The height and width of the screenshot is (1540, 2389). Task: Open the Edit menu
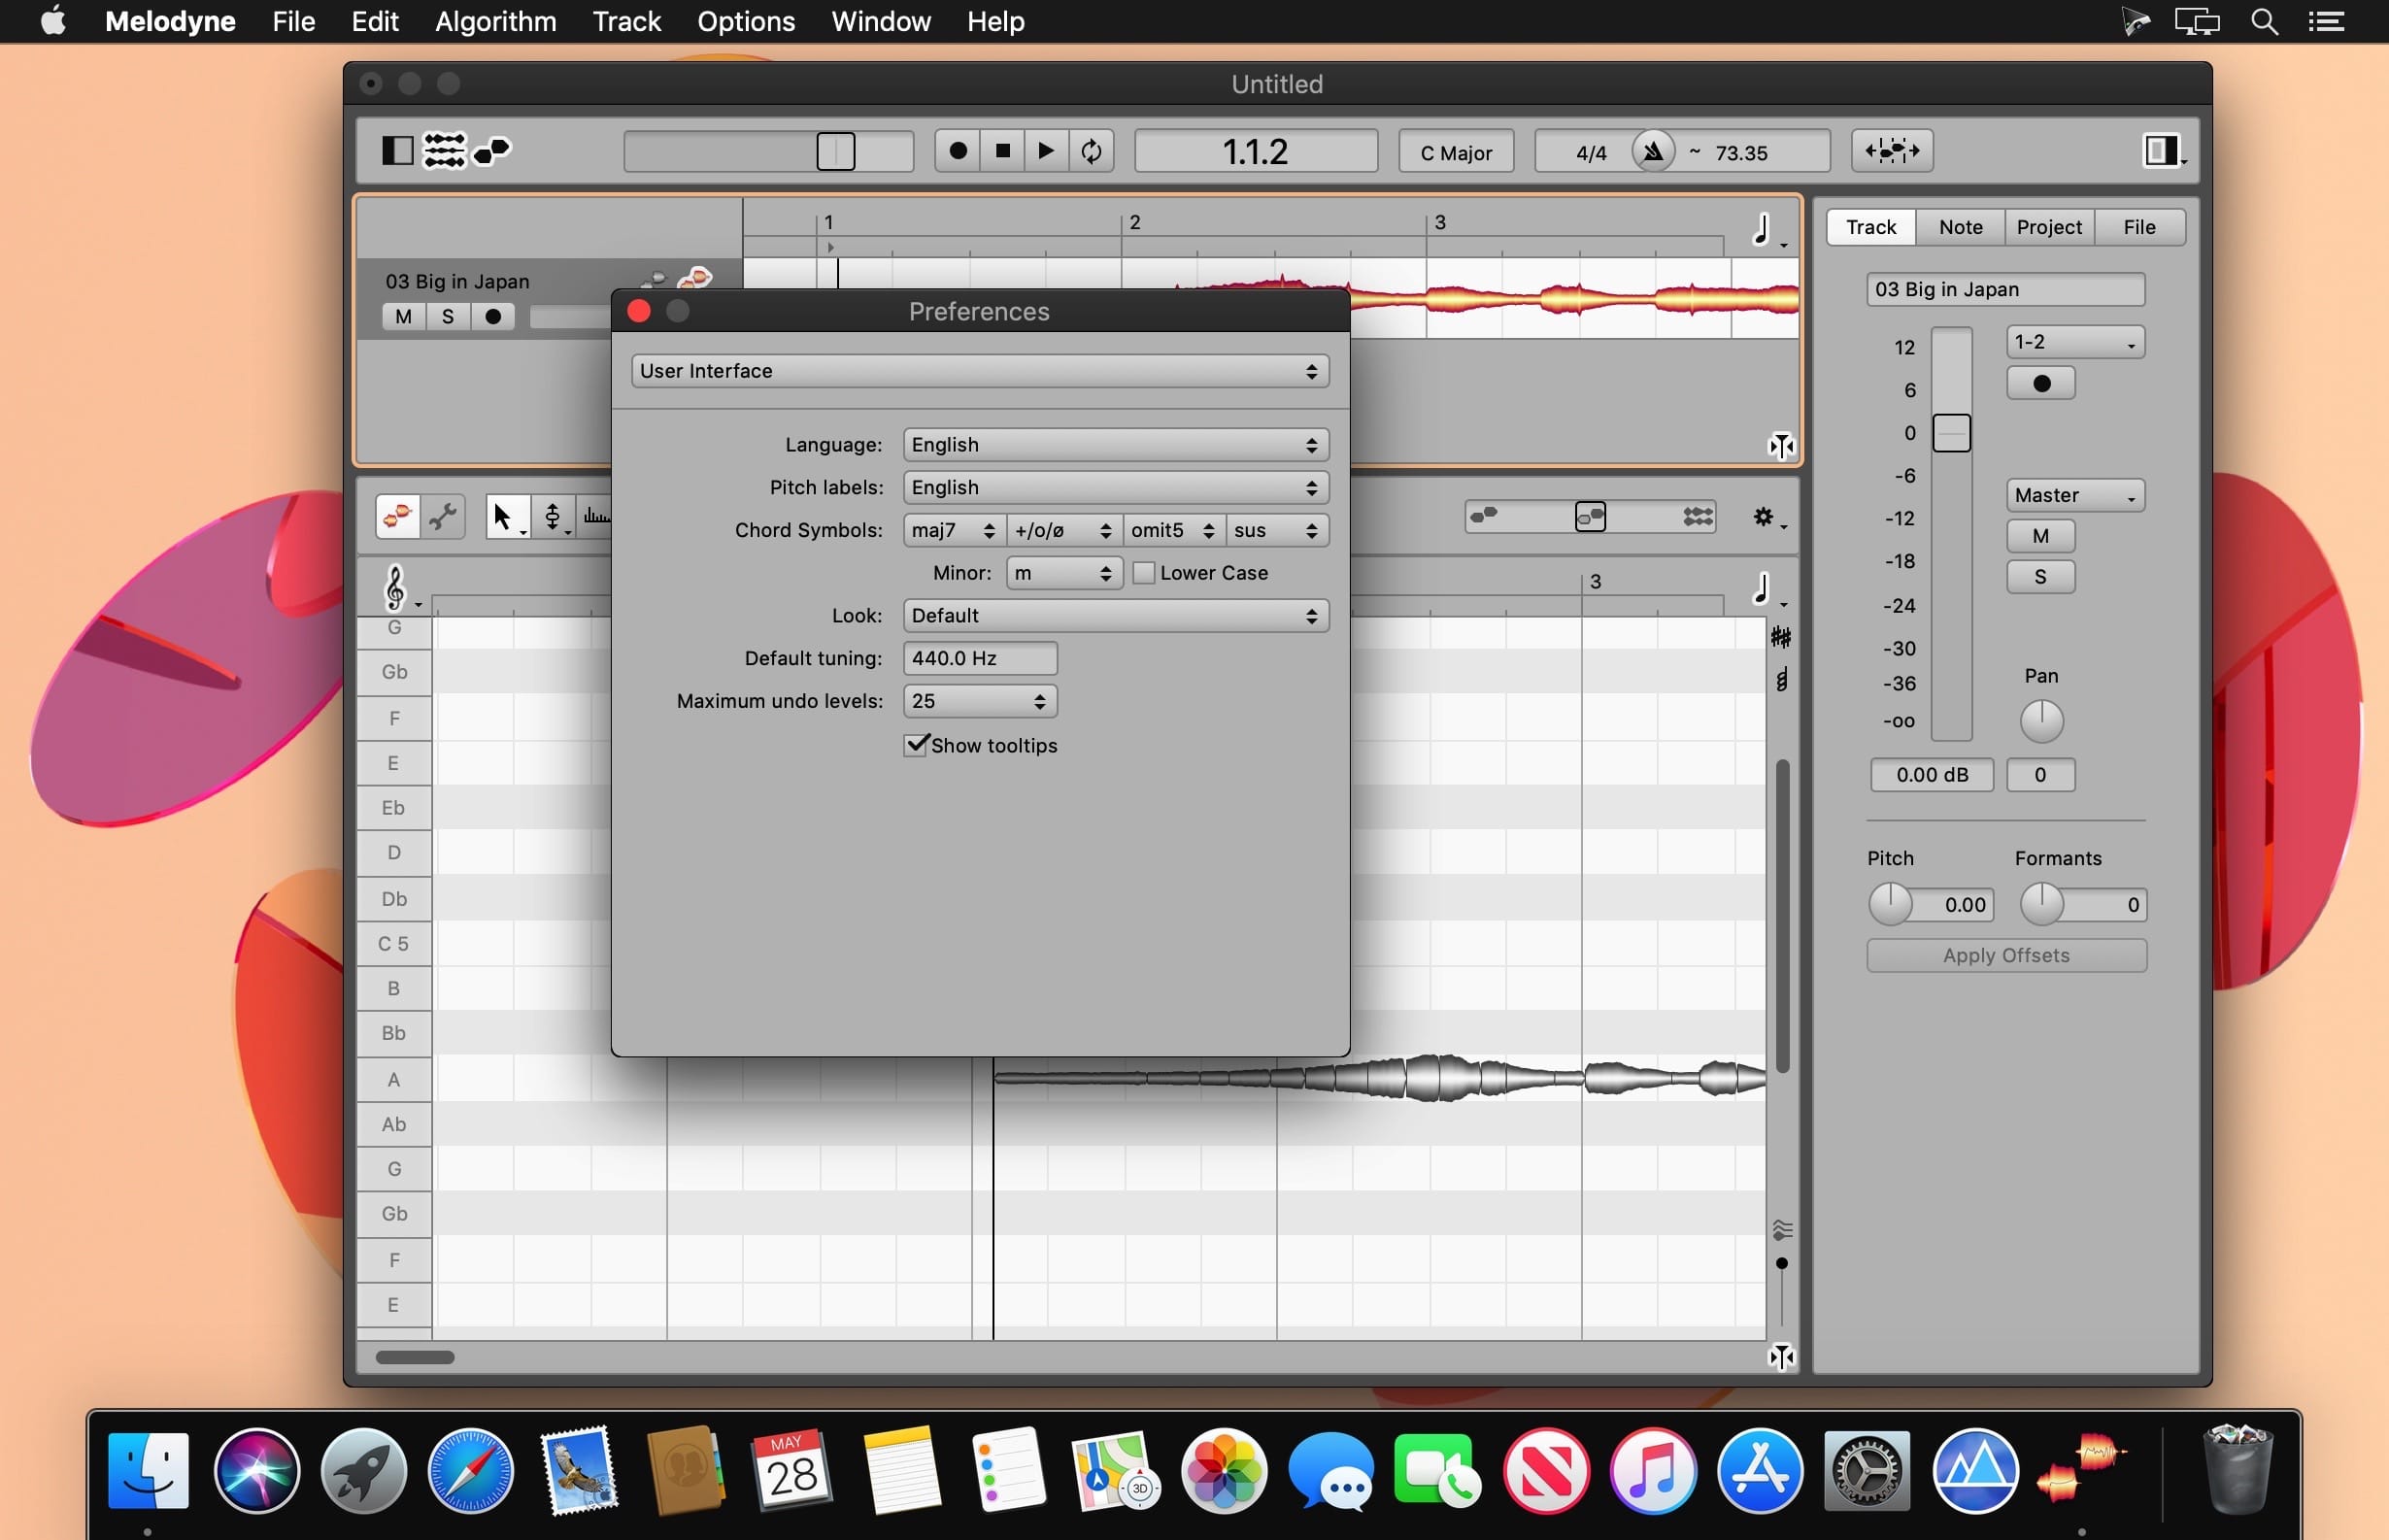[x=375, y=21]
